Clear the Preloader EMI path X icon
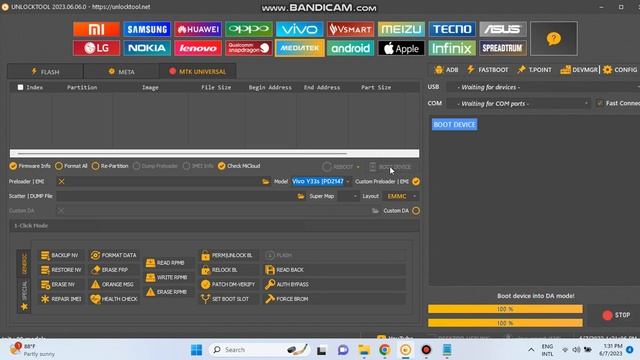This screenshot has width=640, height=360. coord(61,181)
